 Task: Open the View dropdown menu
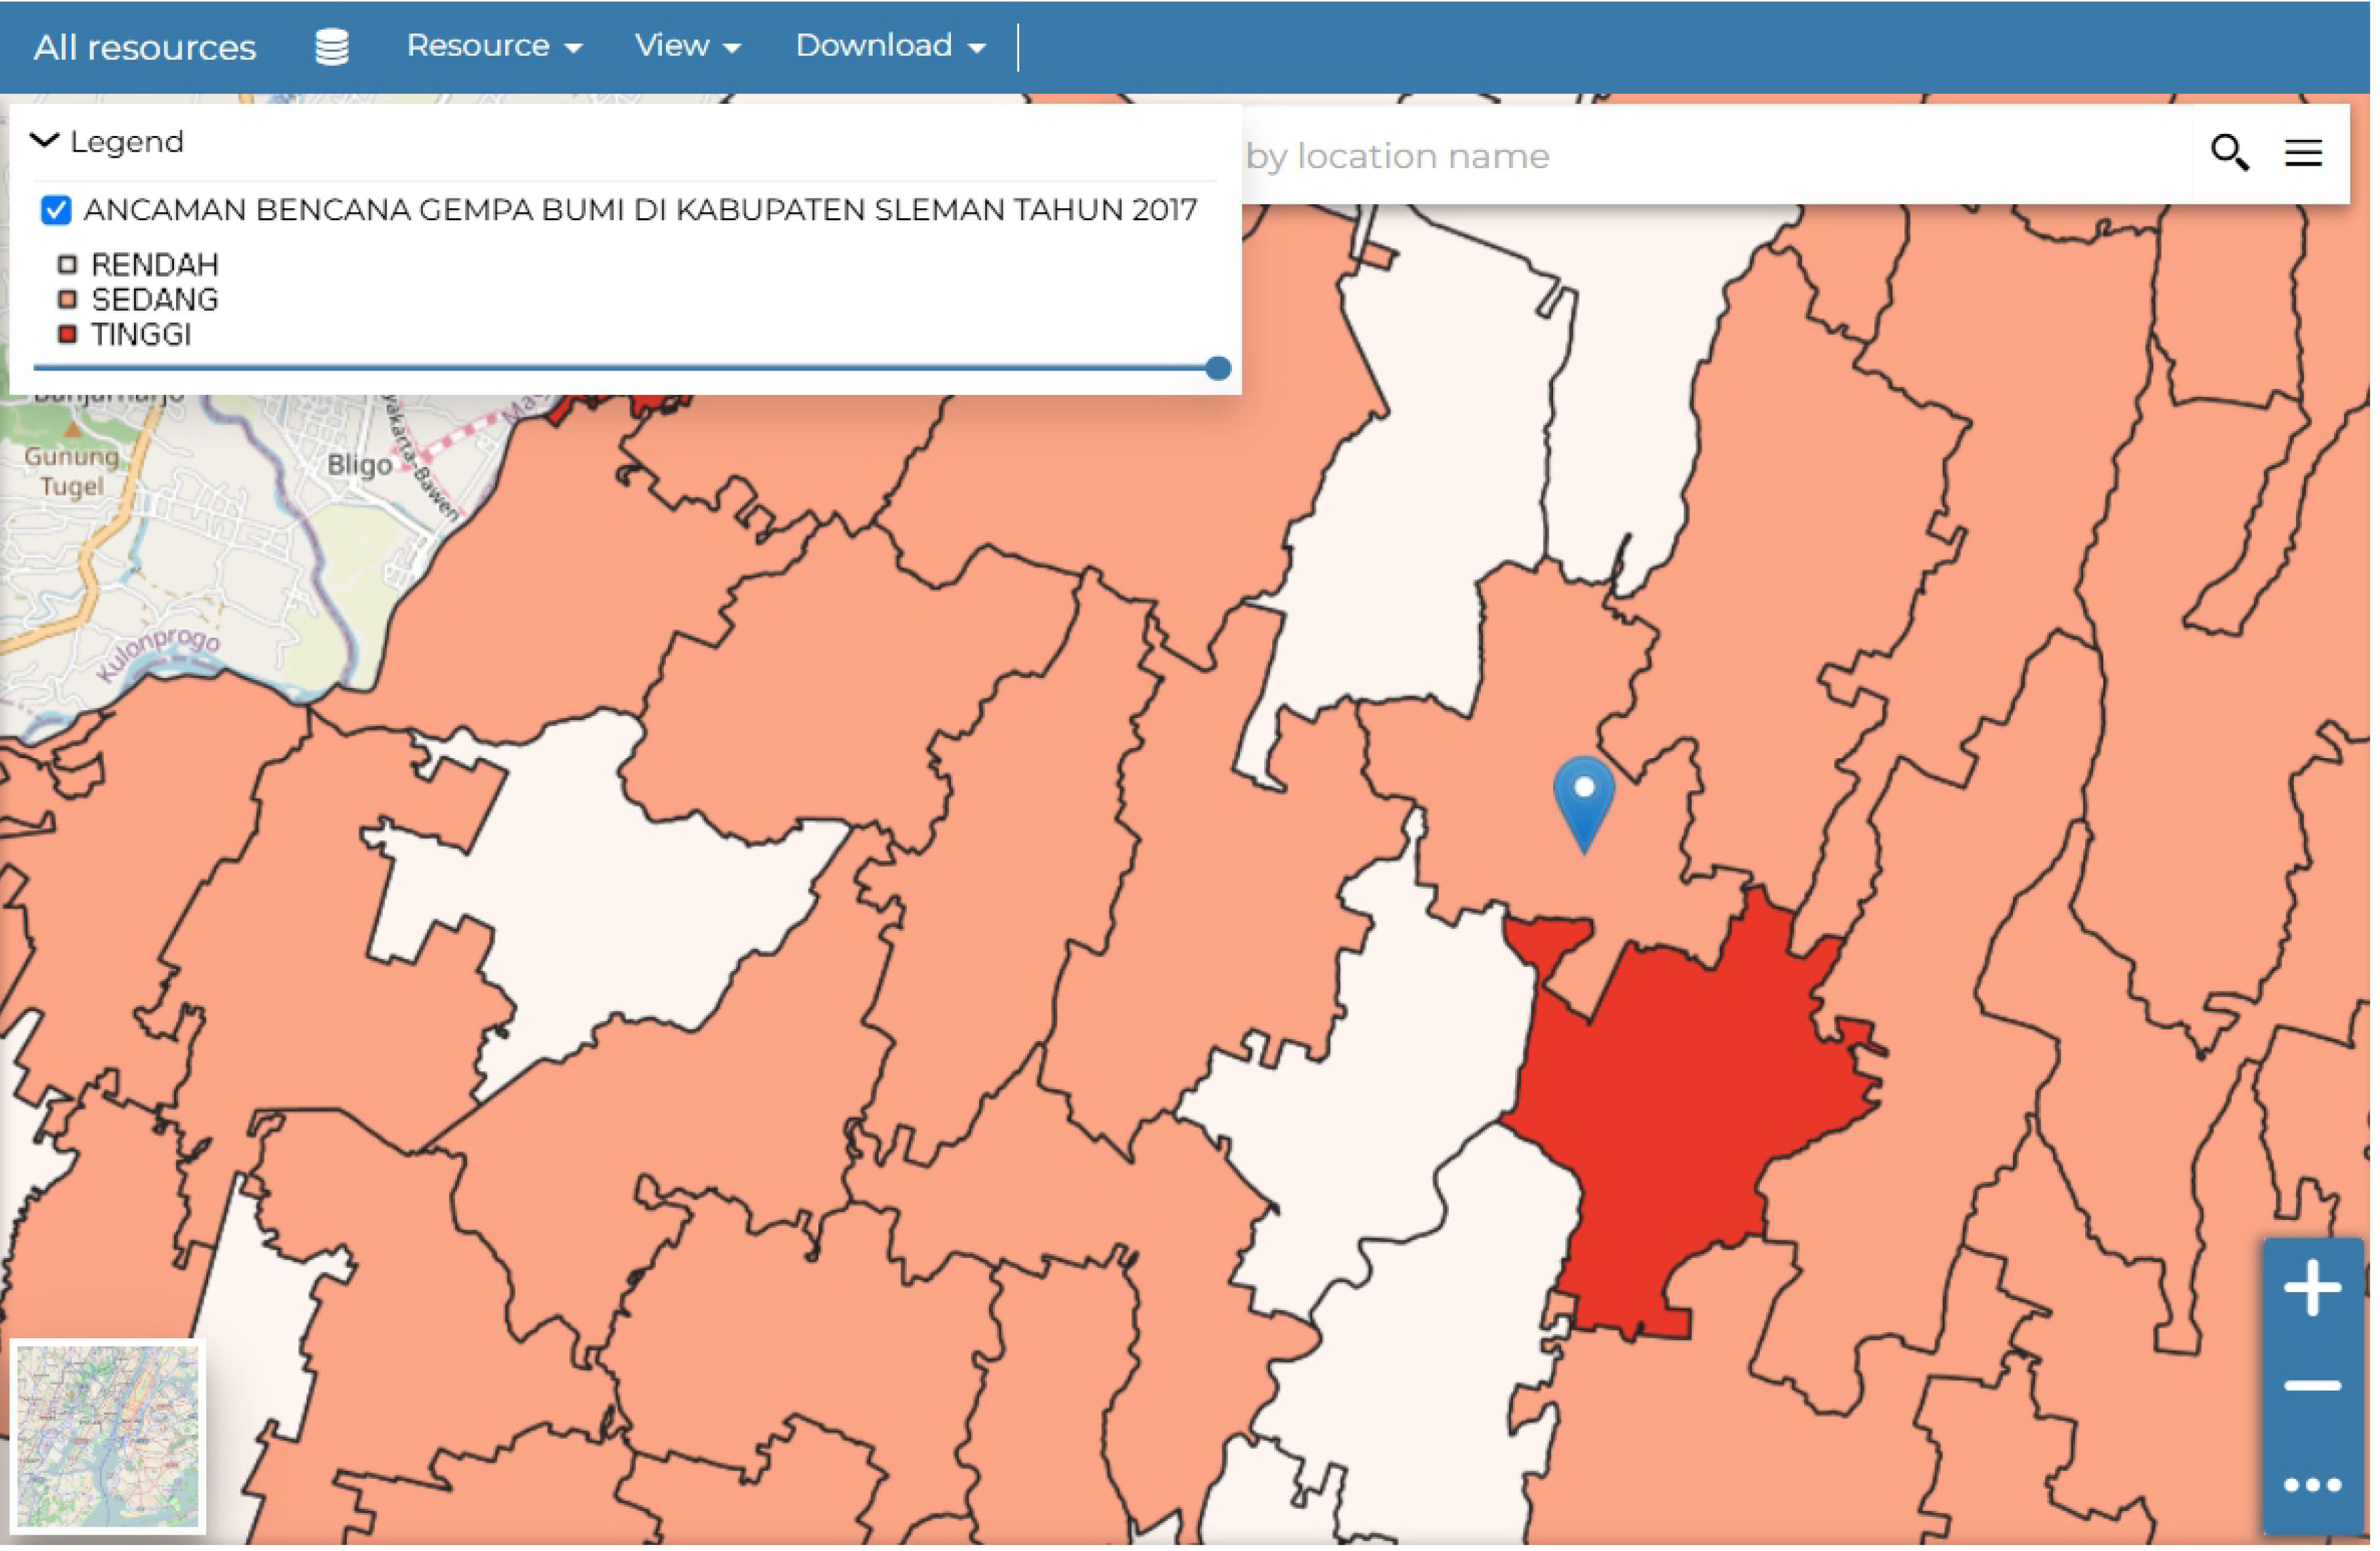[688, 46]
